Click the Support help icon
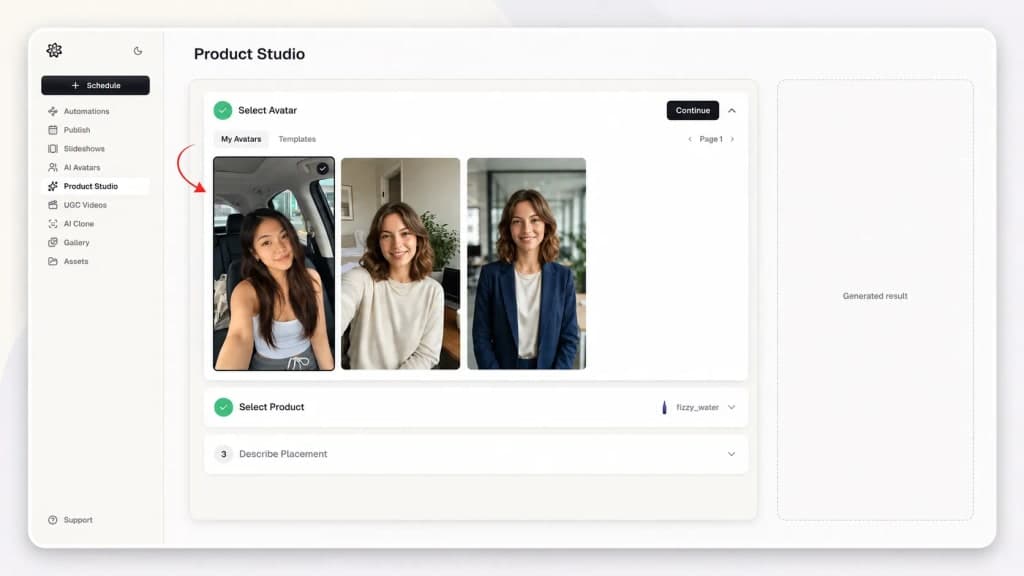Viewport: 1024px width, 576px height. 53,520
